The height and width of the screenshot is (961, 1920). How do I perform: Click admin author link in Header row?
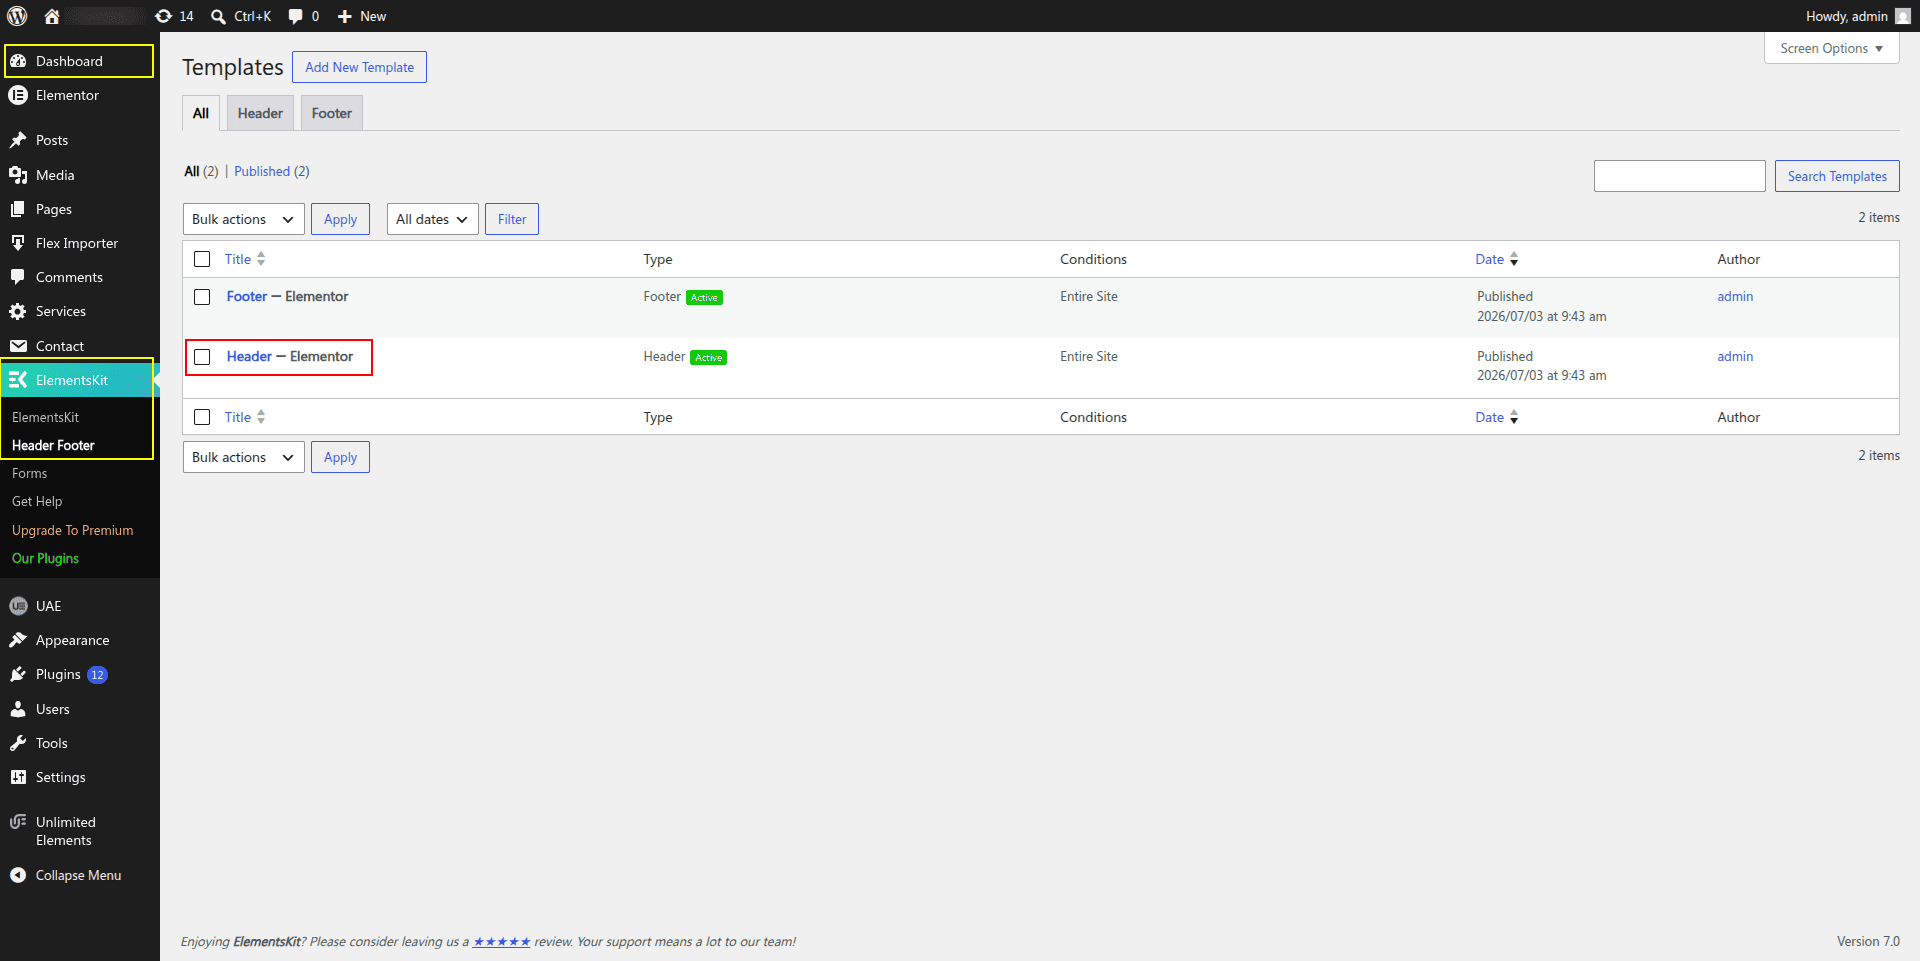[x=1735, y=356]
